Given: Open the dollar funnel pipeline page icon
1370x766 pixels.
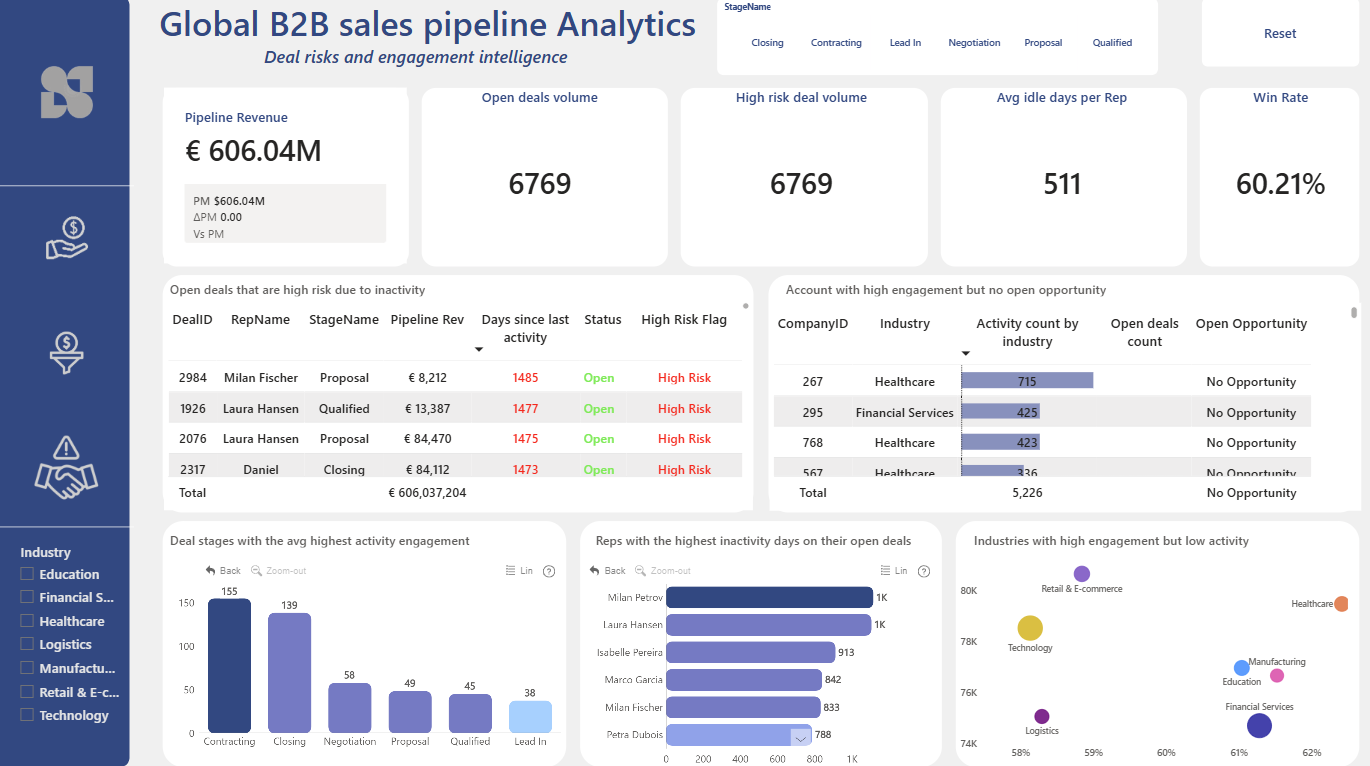Looking at the screenshot, I should [x=66, y=353].
